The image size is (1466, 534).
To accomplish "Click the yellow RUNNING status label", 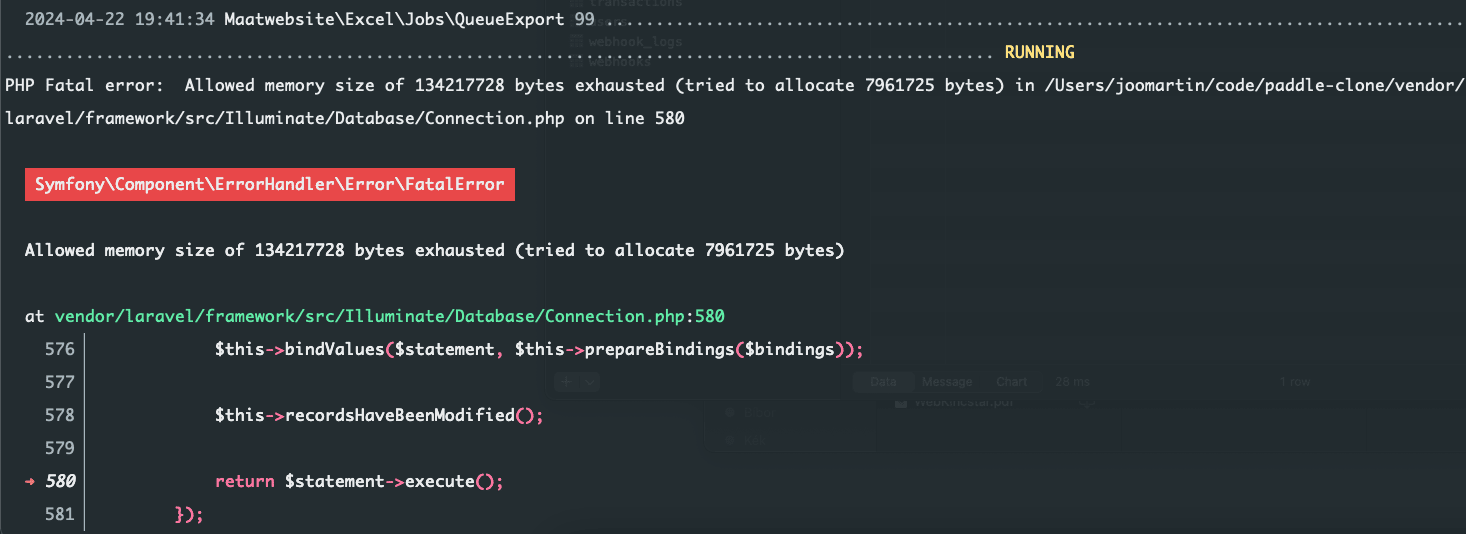I will 1039,52.
